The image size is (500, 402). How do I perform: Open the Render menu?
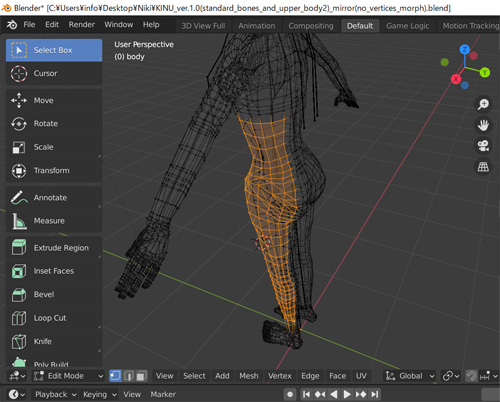(x=82, y=25)
